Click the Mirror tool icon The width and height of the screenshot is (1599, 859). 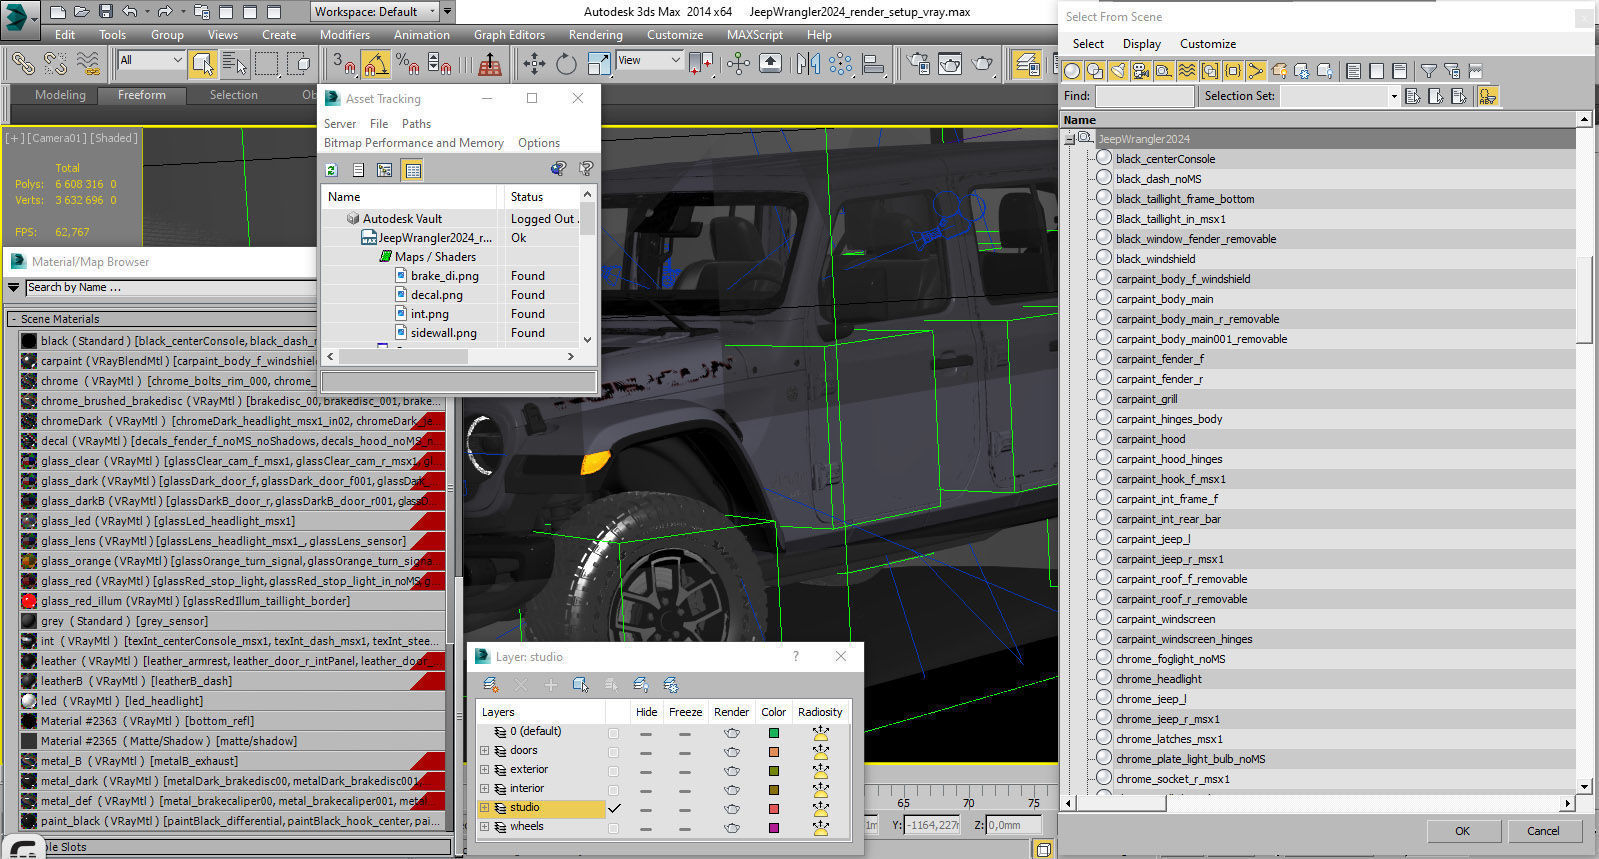click(x=808, y=64)
